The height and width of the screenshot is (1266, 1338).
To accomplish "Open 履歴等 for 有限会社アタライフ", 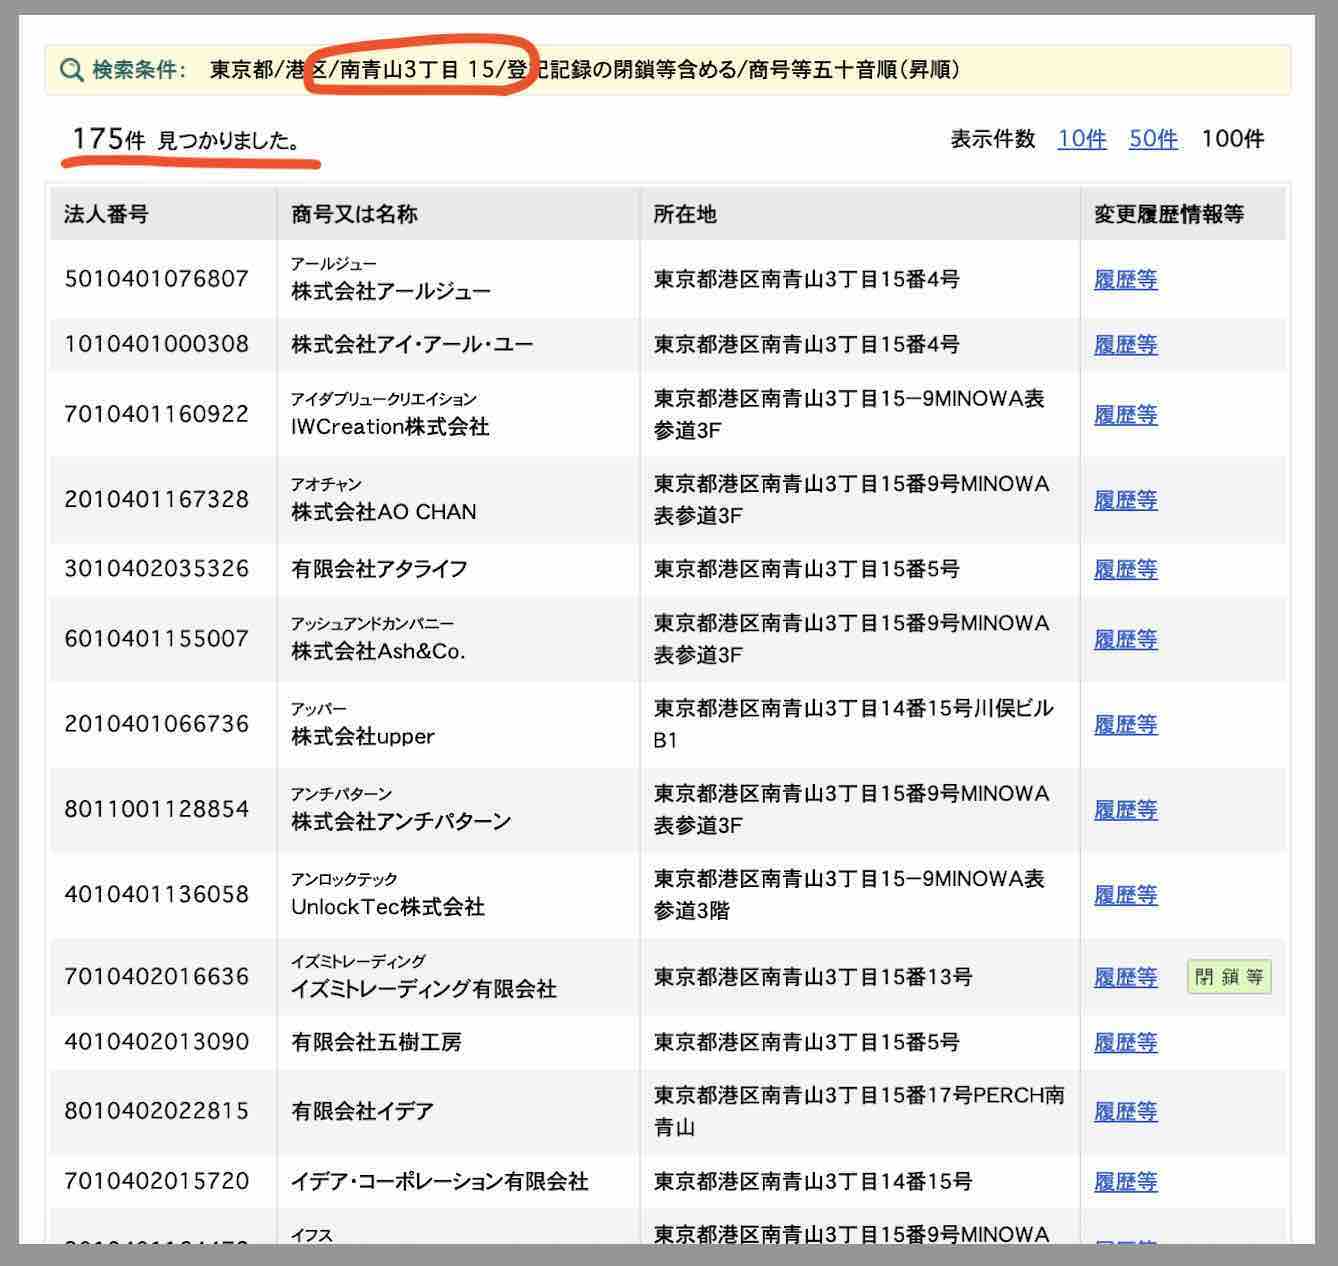I will point(1125,570).
